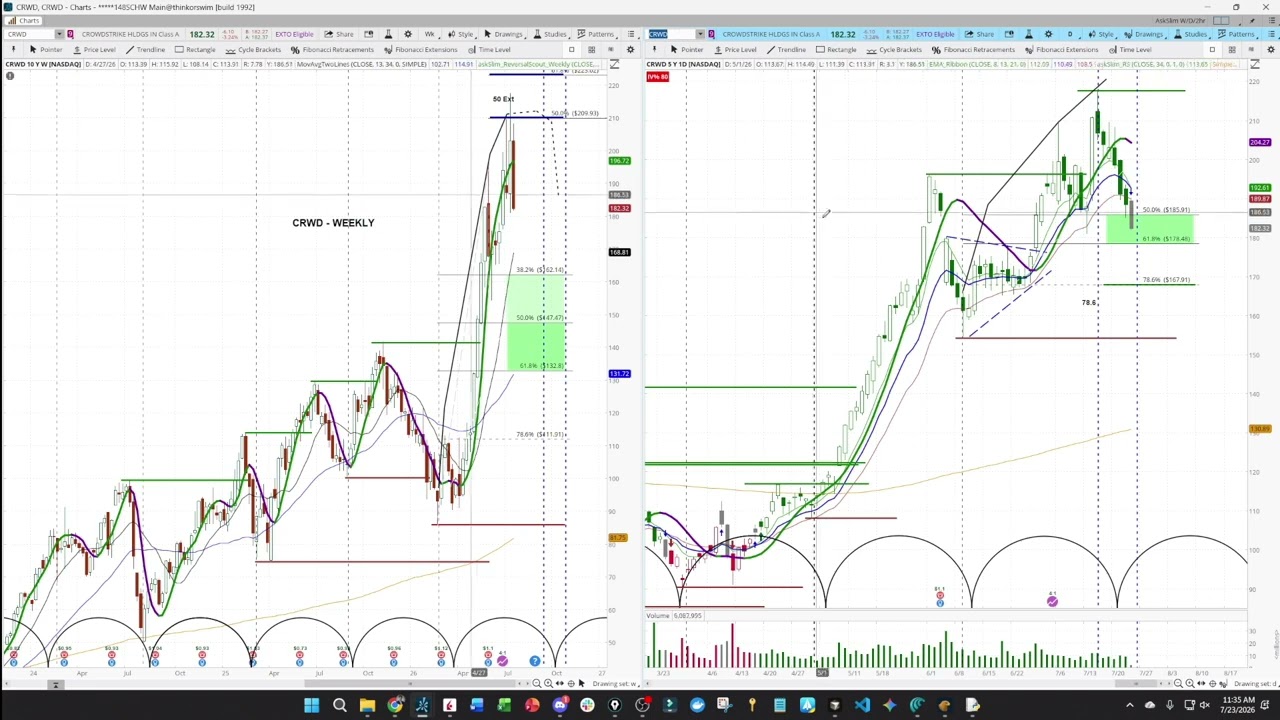Select the Trendline tool in the right chart
This screenshot has height=720, width=1280.
(786, 50)
